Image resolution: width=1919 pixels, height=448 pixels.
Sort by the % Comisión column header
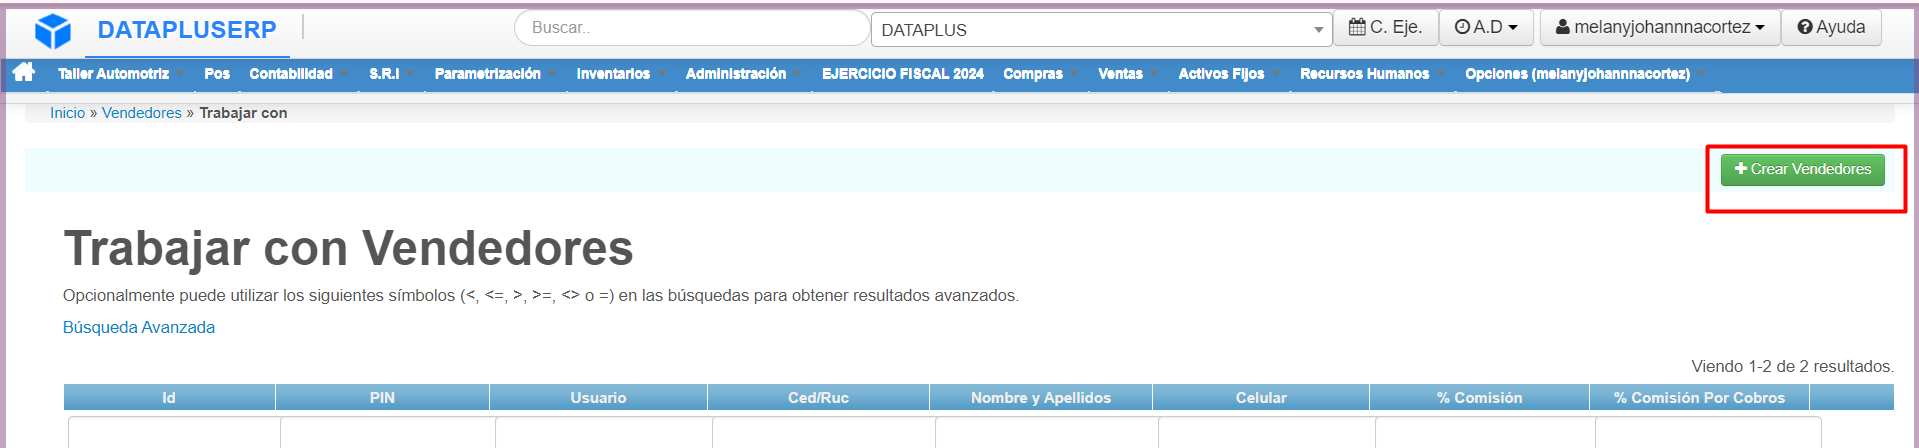1479,398
